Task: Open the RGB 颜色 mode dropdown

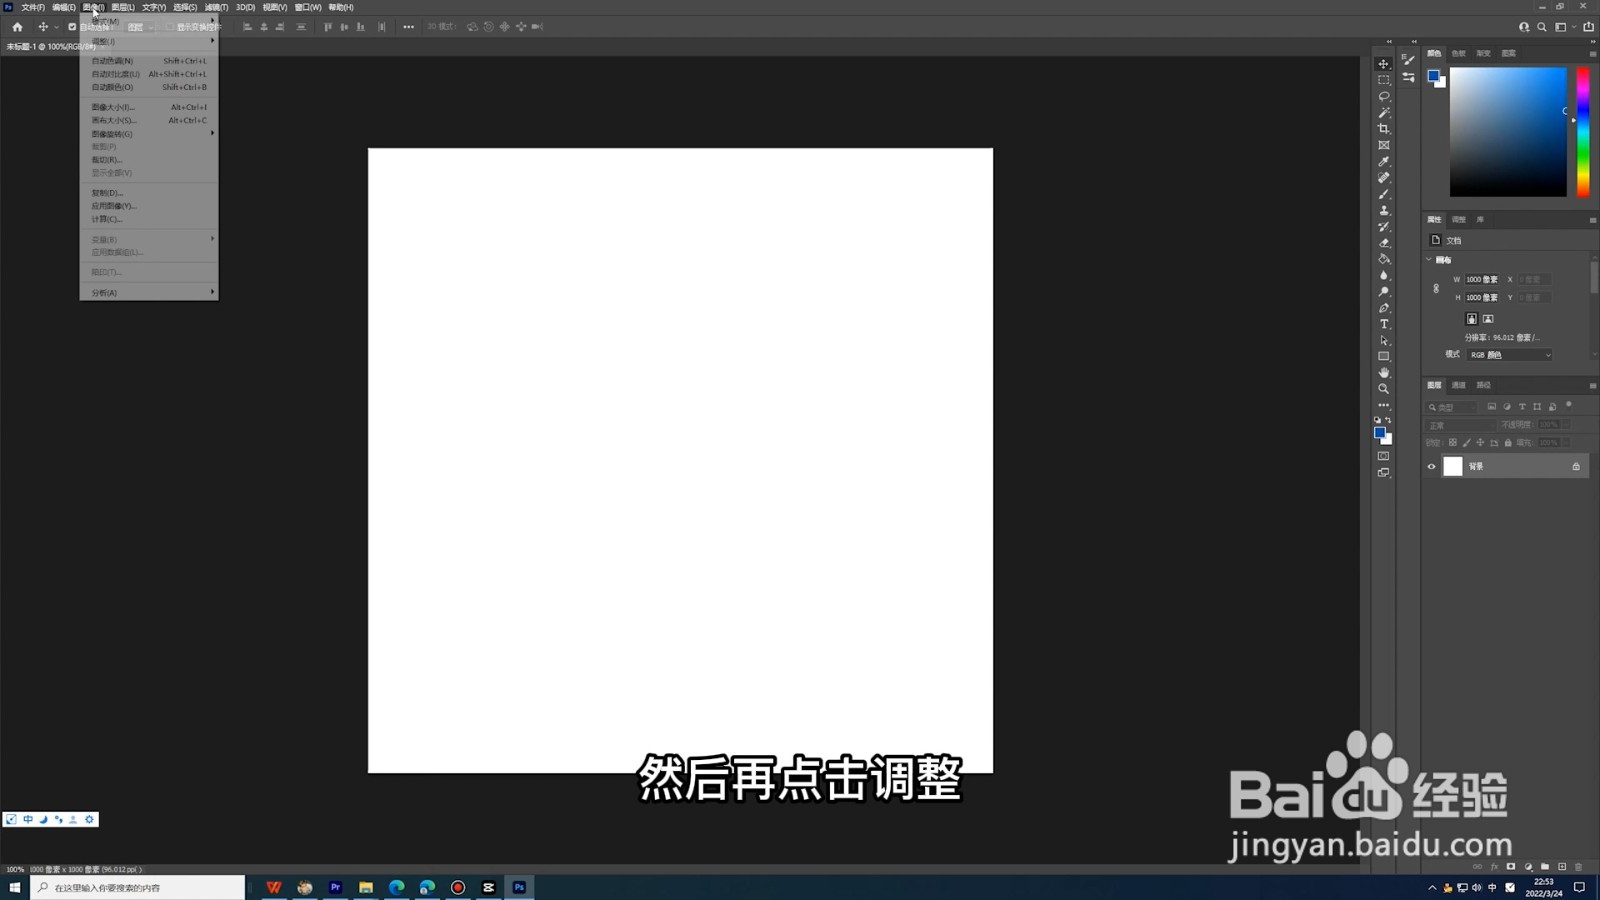Action: 1509,355
